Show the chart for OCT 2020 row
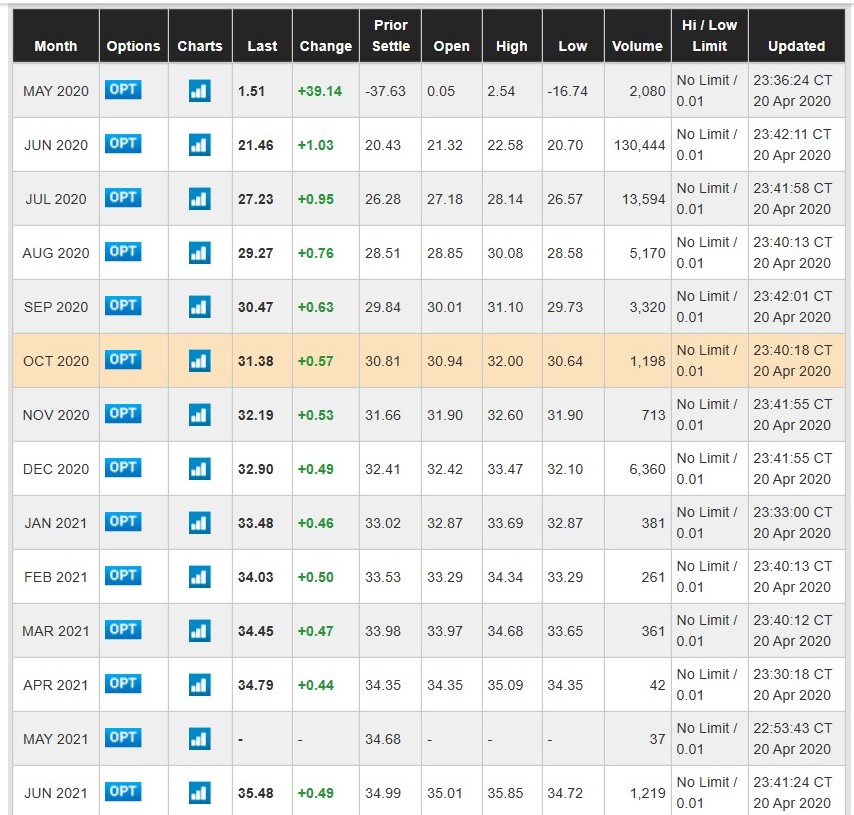Image resolution: width=854 pixels, height=815 pixels. click(x=200, y=361)
